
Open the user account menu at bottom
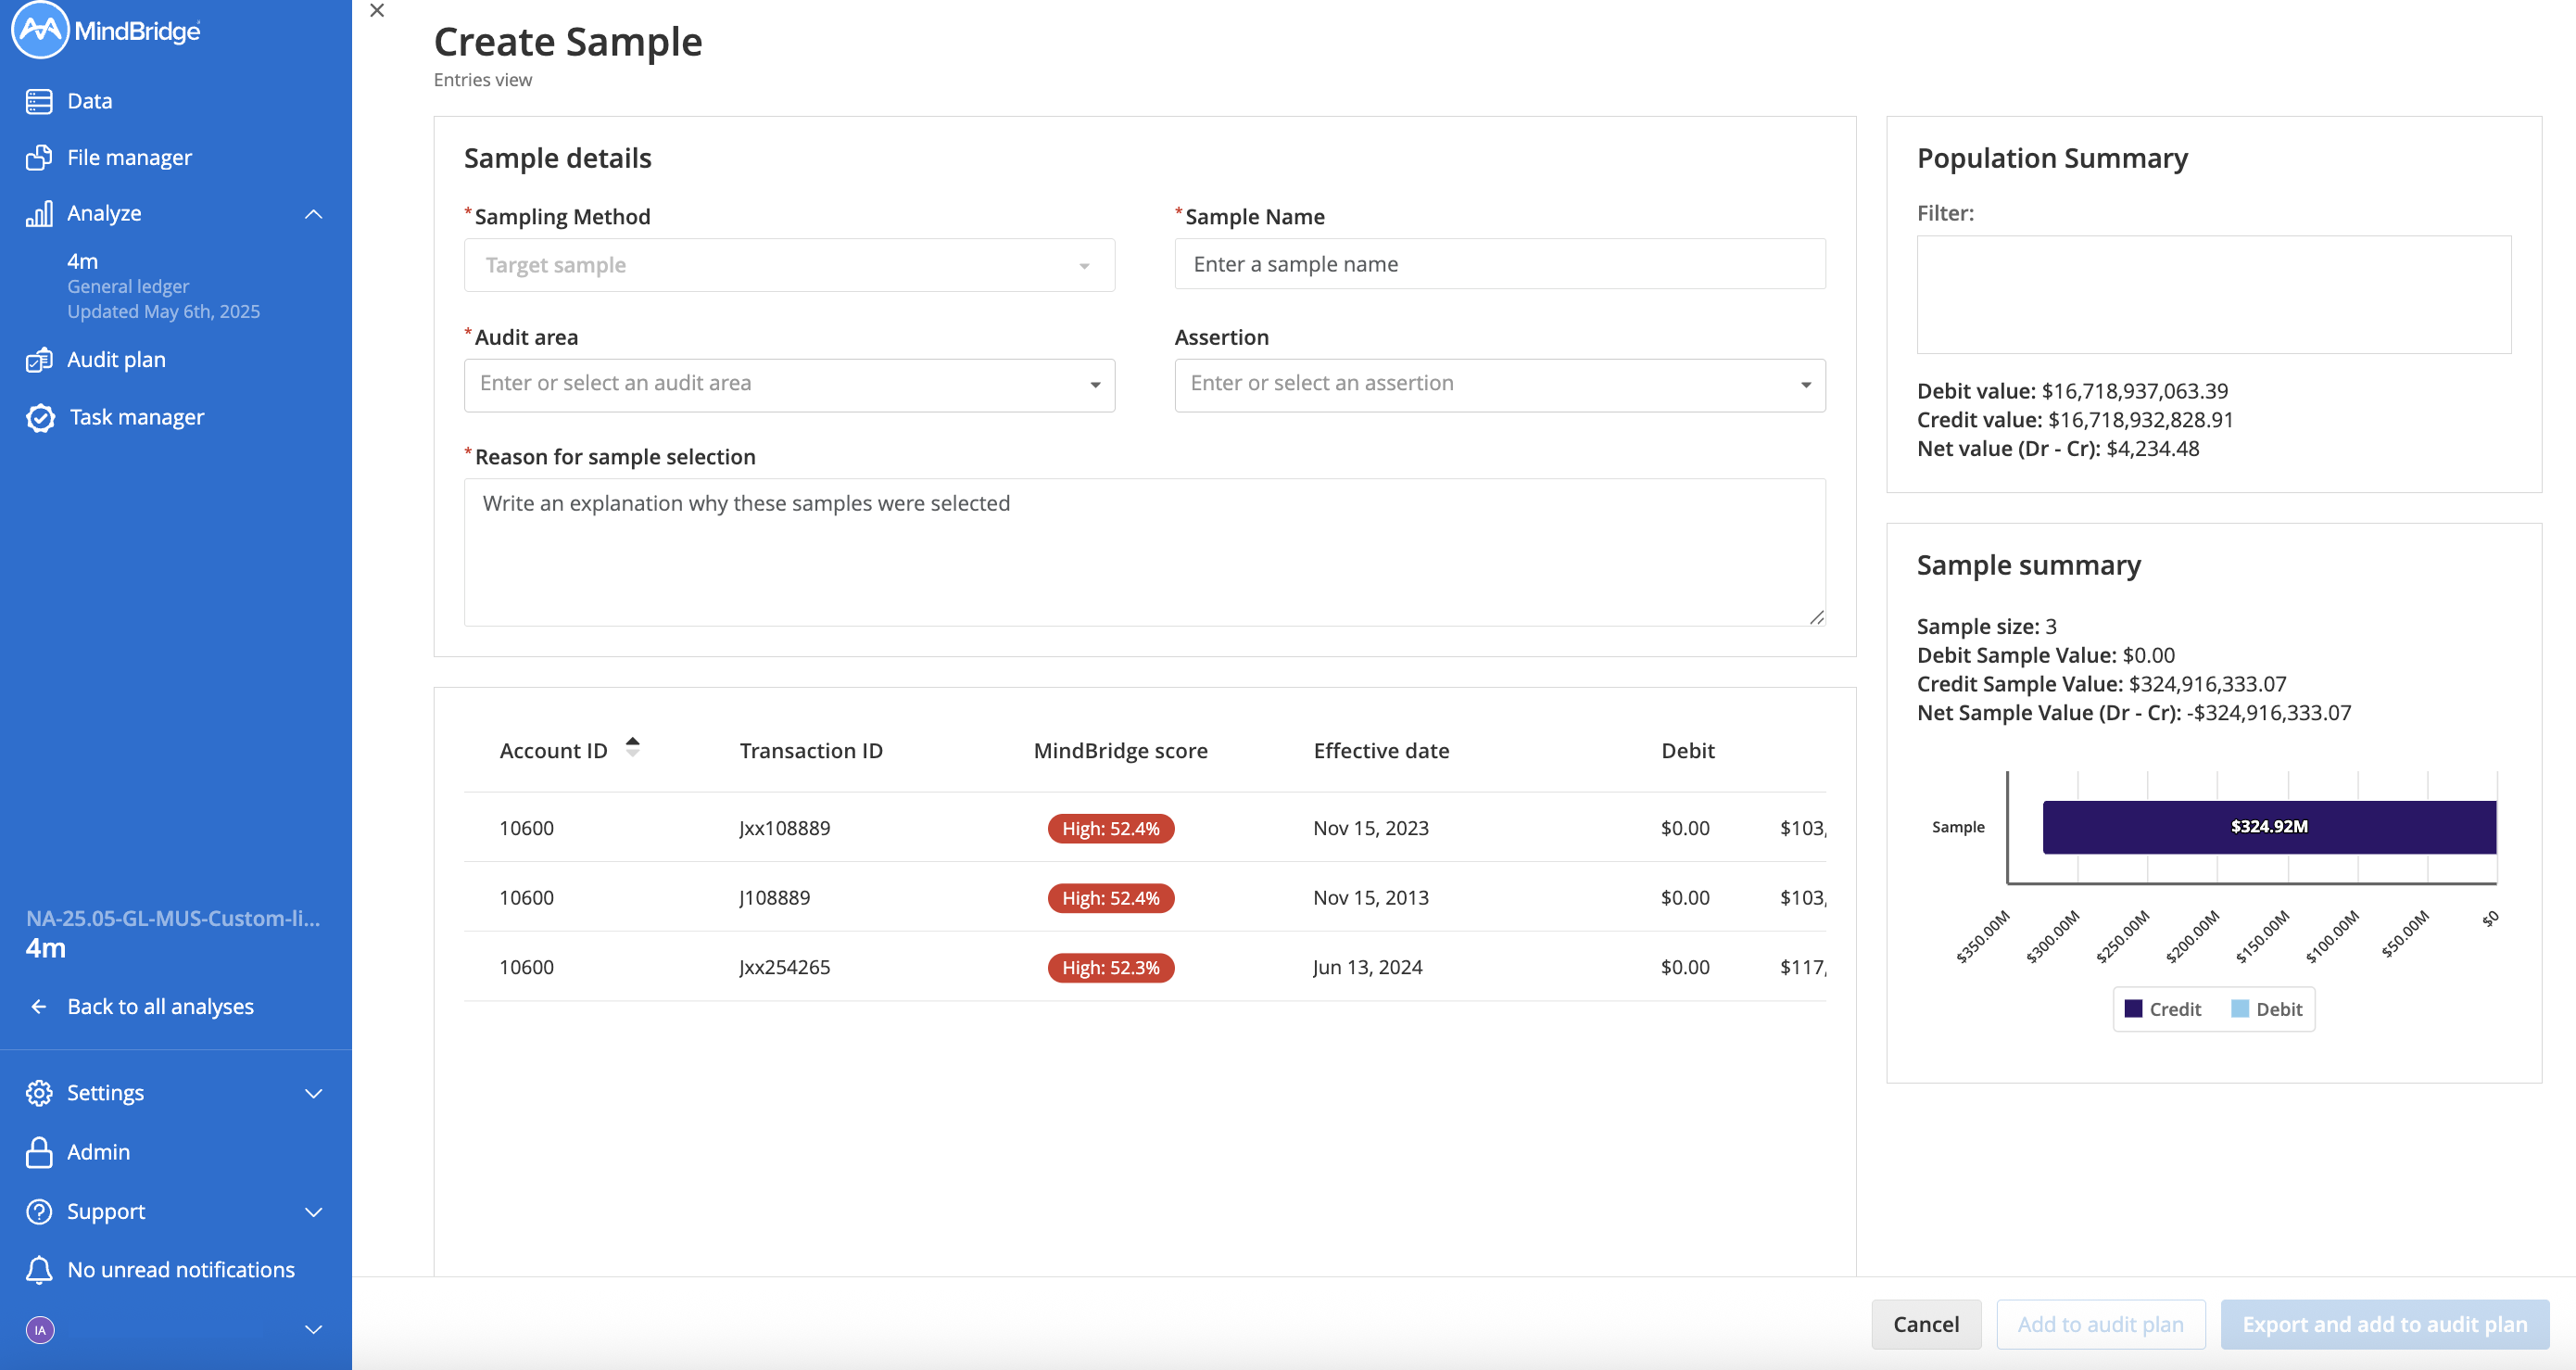(40, 1330)
